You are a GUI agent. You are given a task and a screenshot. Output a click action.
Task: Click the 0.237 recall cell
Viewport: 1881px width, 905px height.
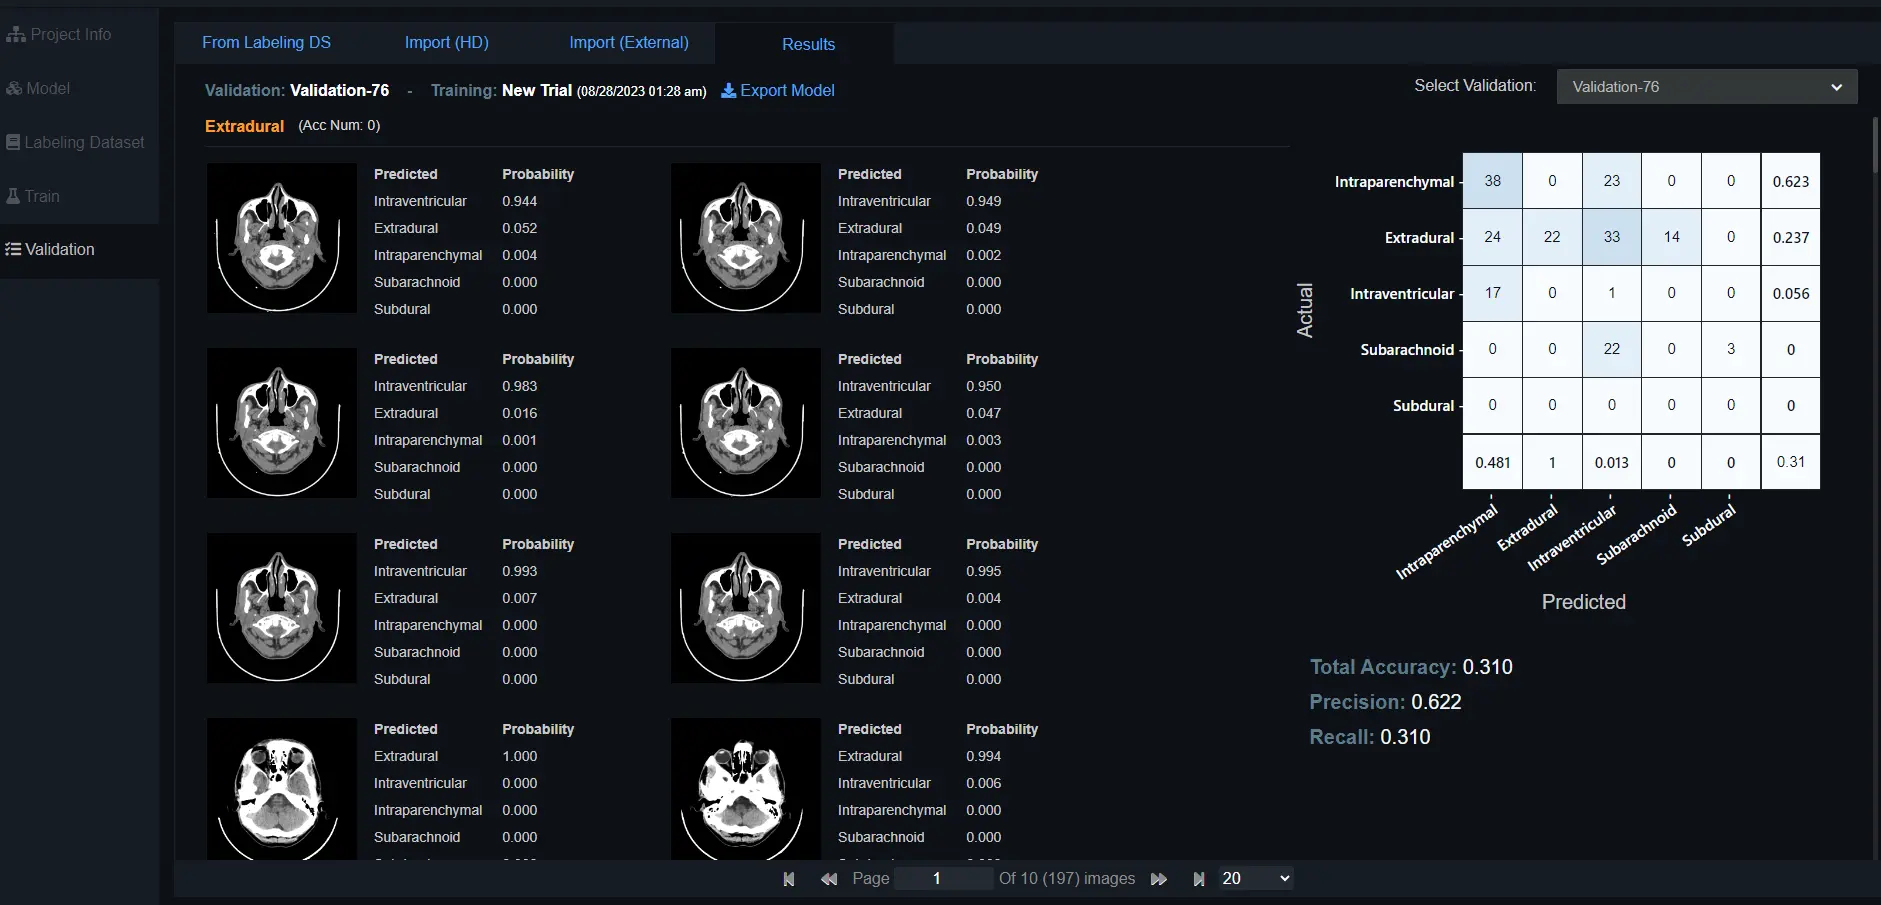(x=1791, y=237)
